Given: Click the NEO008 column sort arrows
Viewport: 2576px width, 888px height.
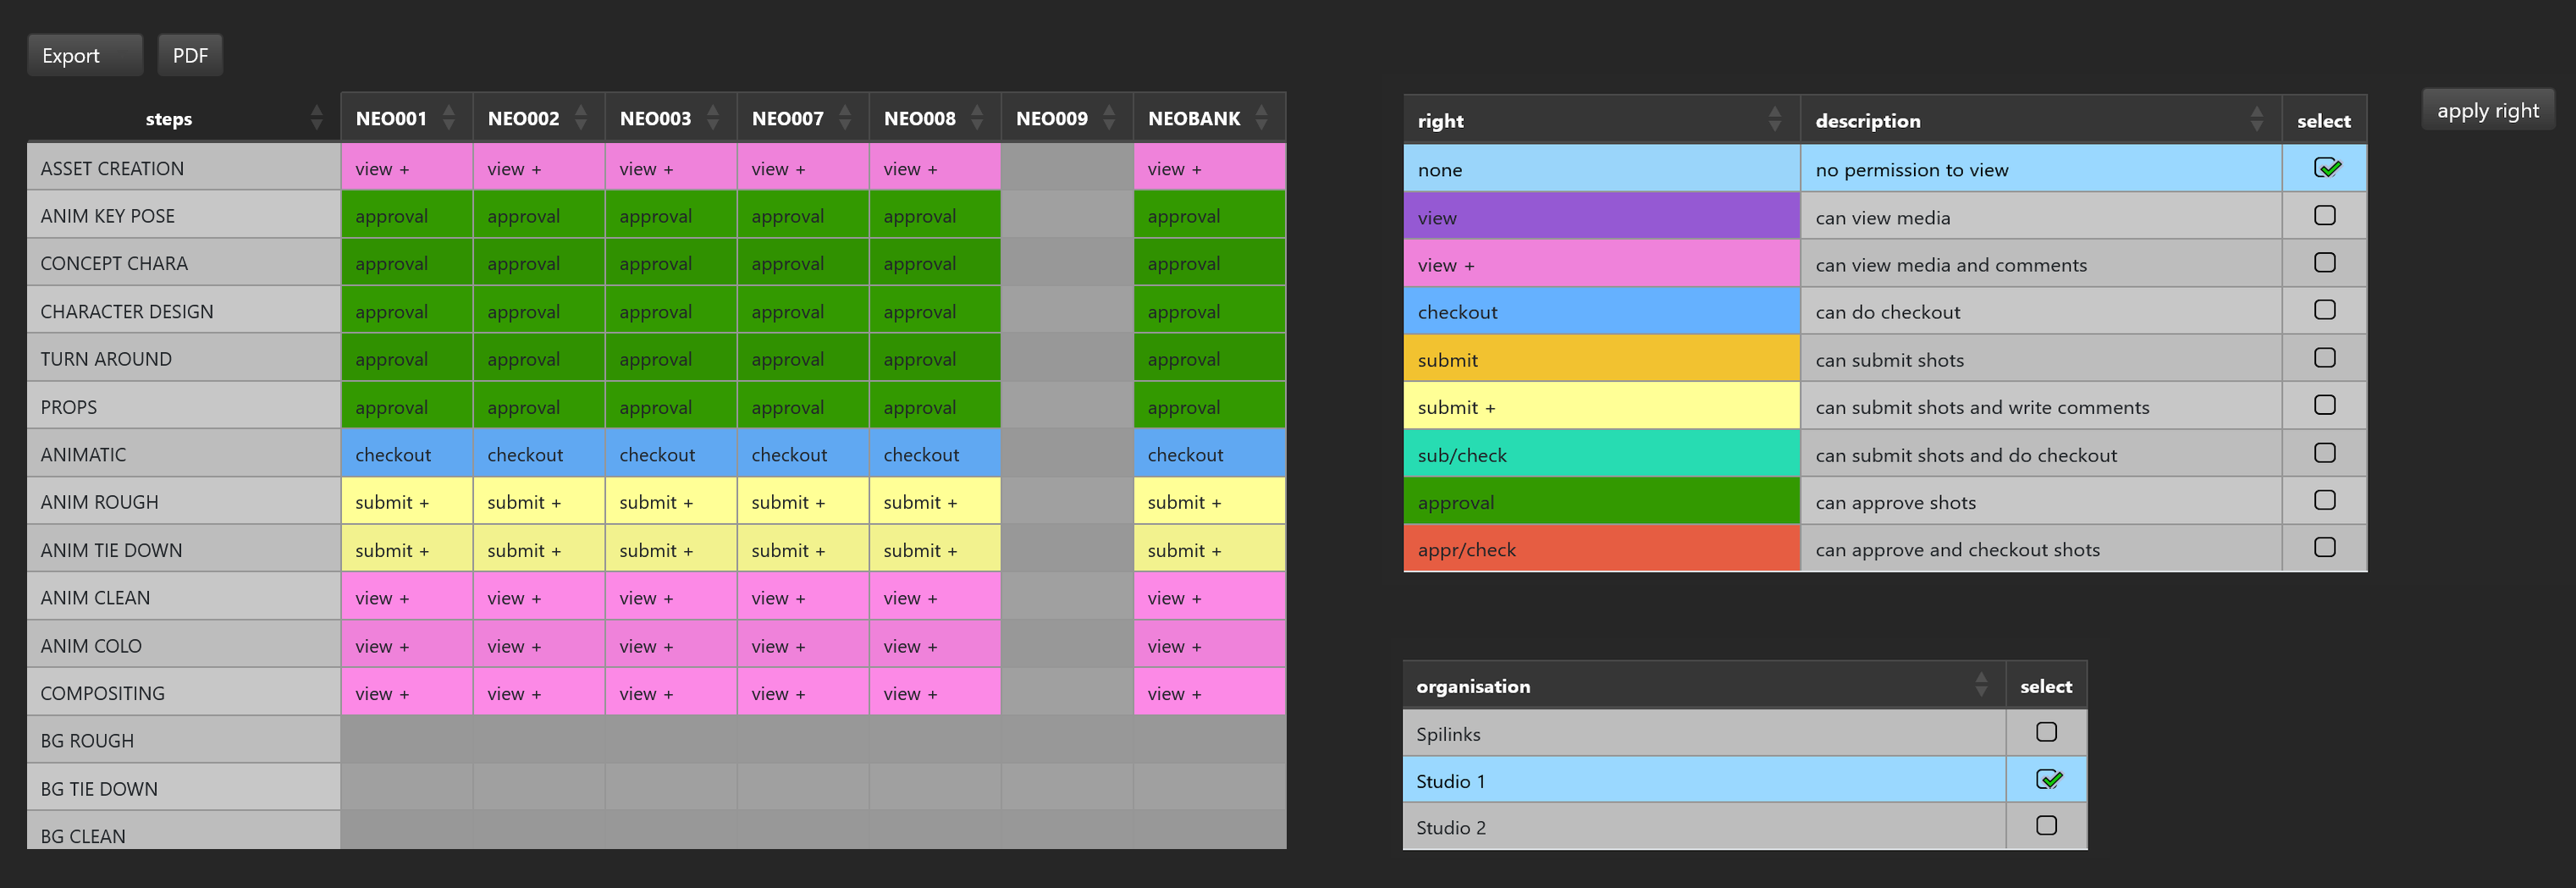Looking at the screenshot, I should pos(977,118).
